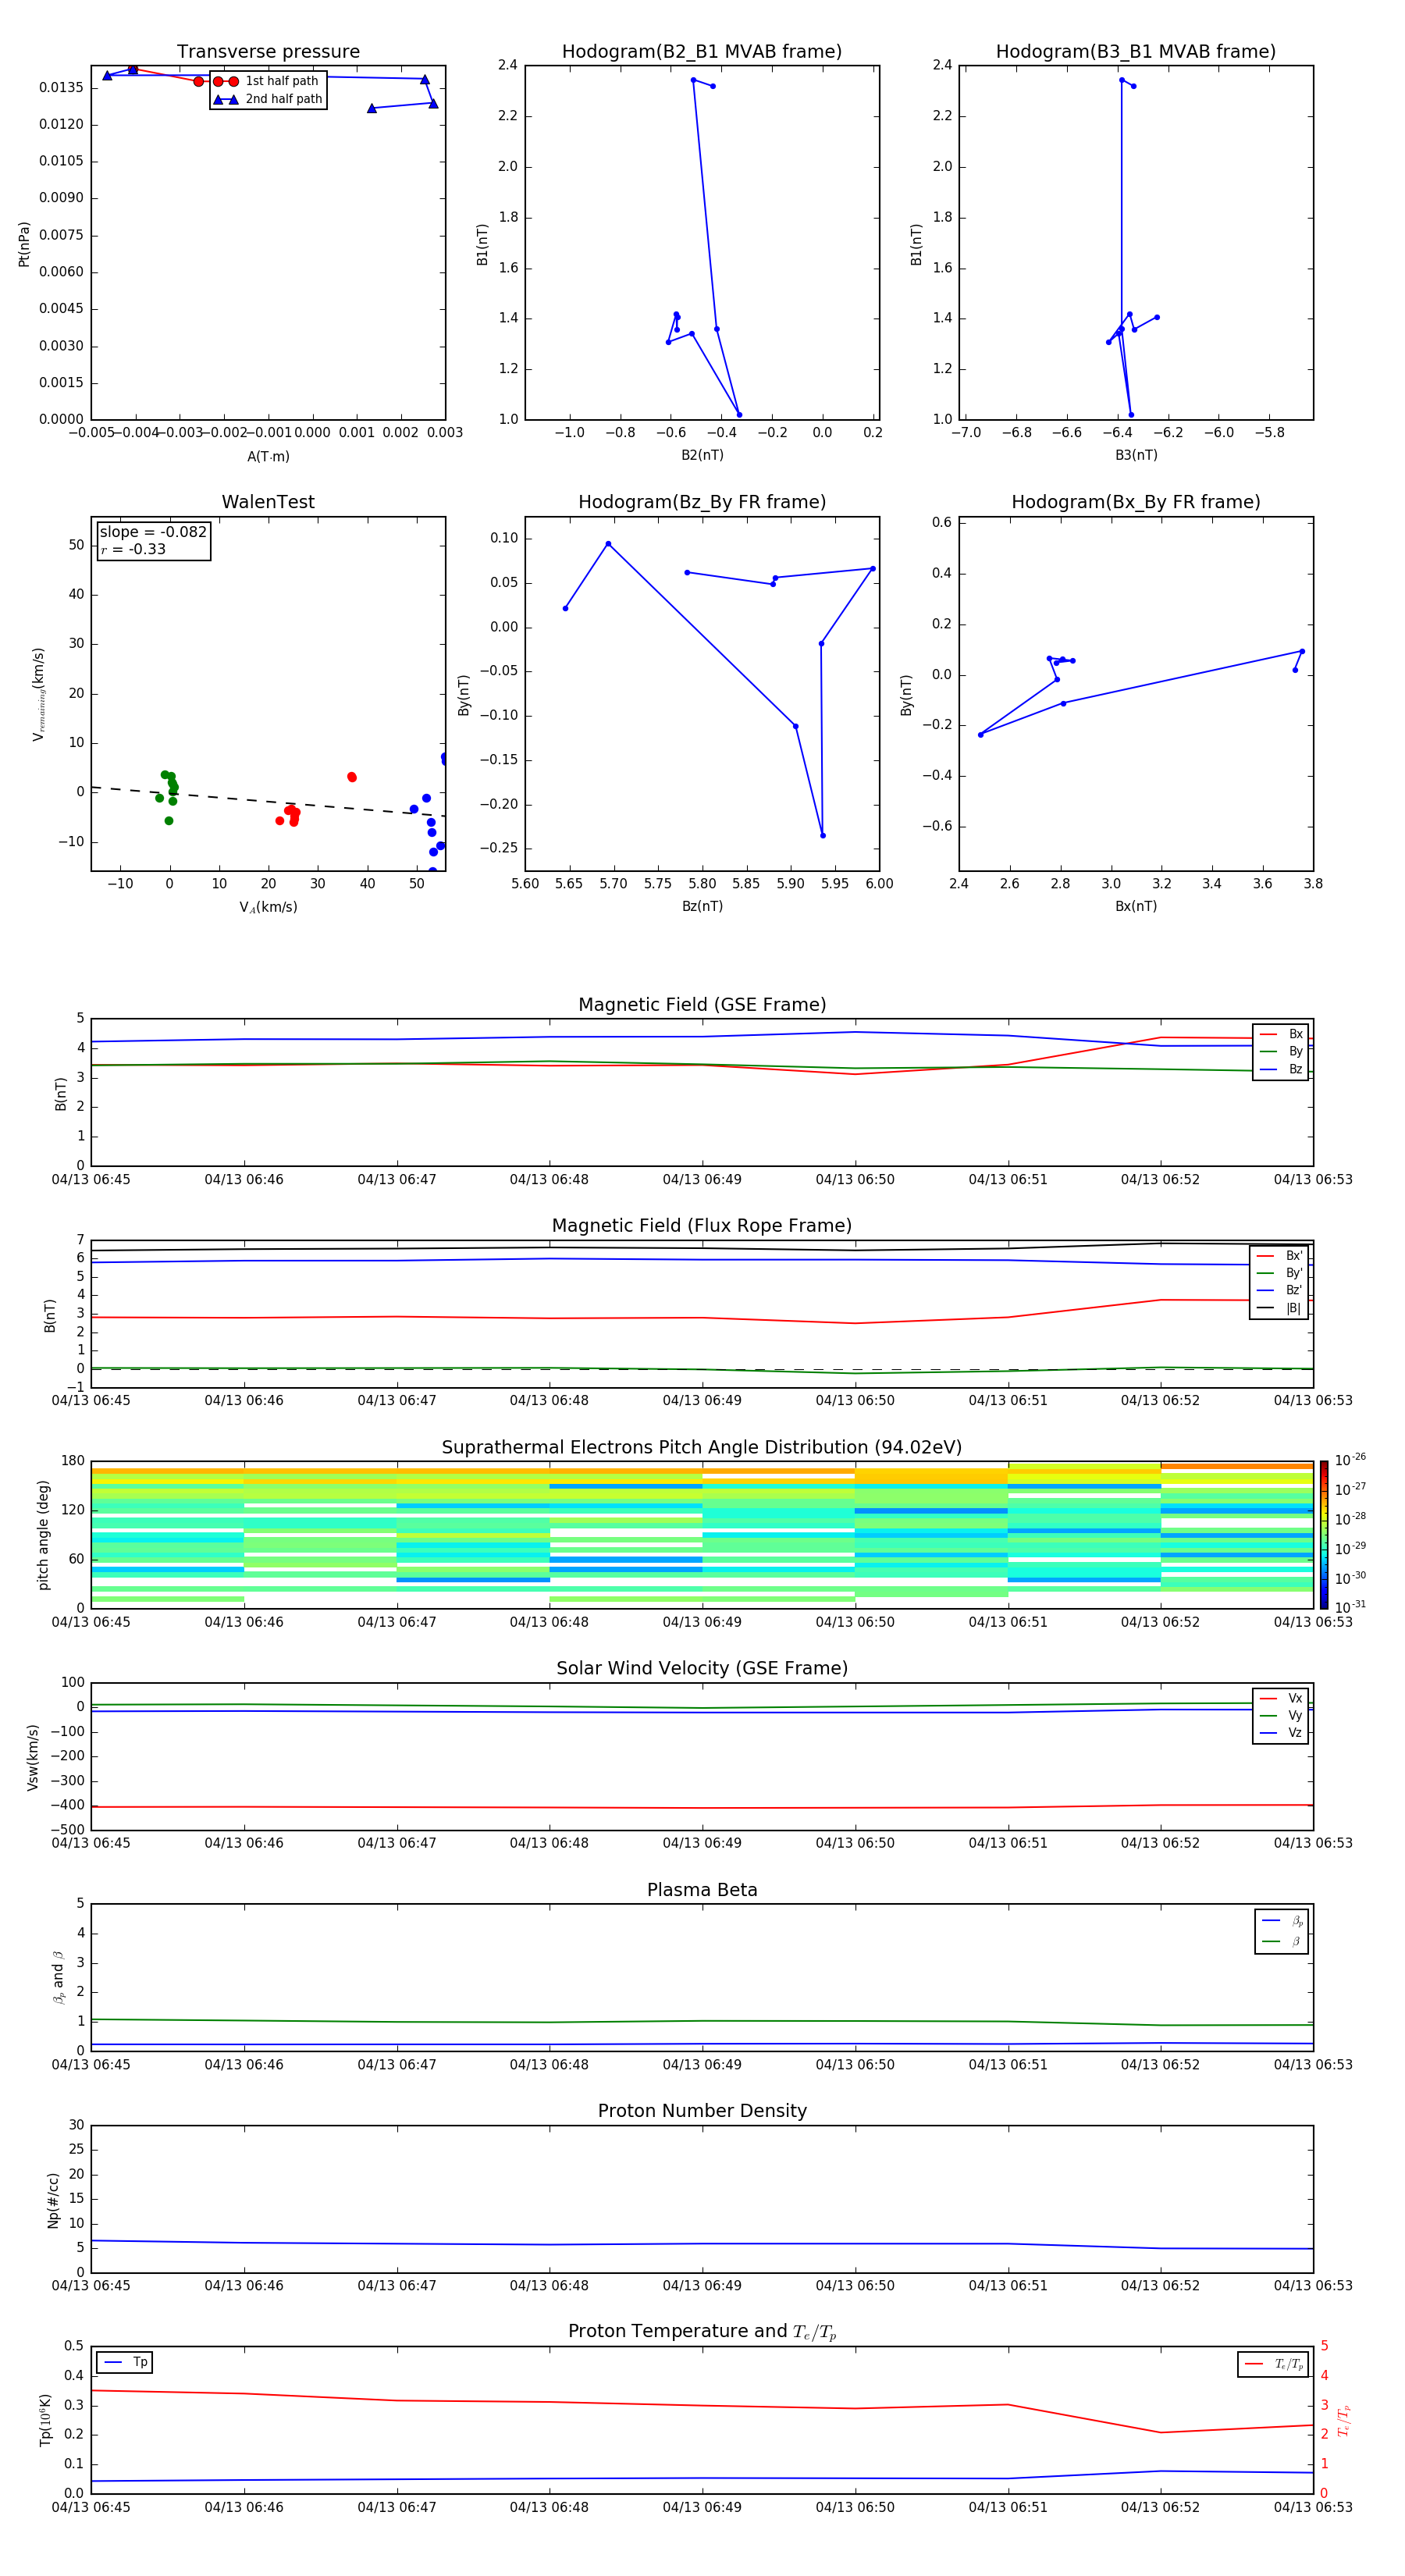The width and height of the screenshot is (1405, 2576).
Task: Click the 'Bx(nT)' x-axis label
Action: coord(1136,906)
